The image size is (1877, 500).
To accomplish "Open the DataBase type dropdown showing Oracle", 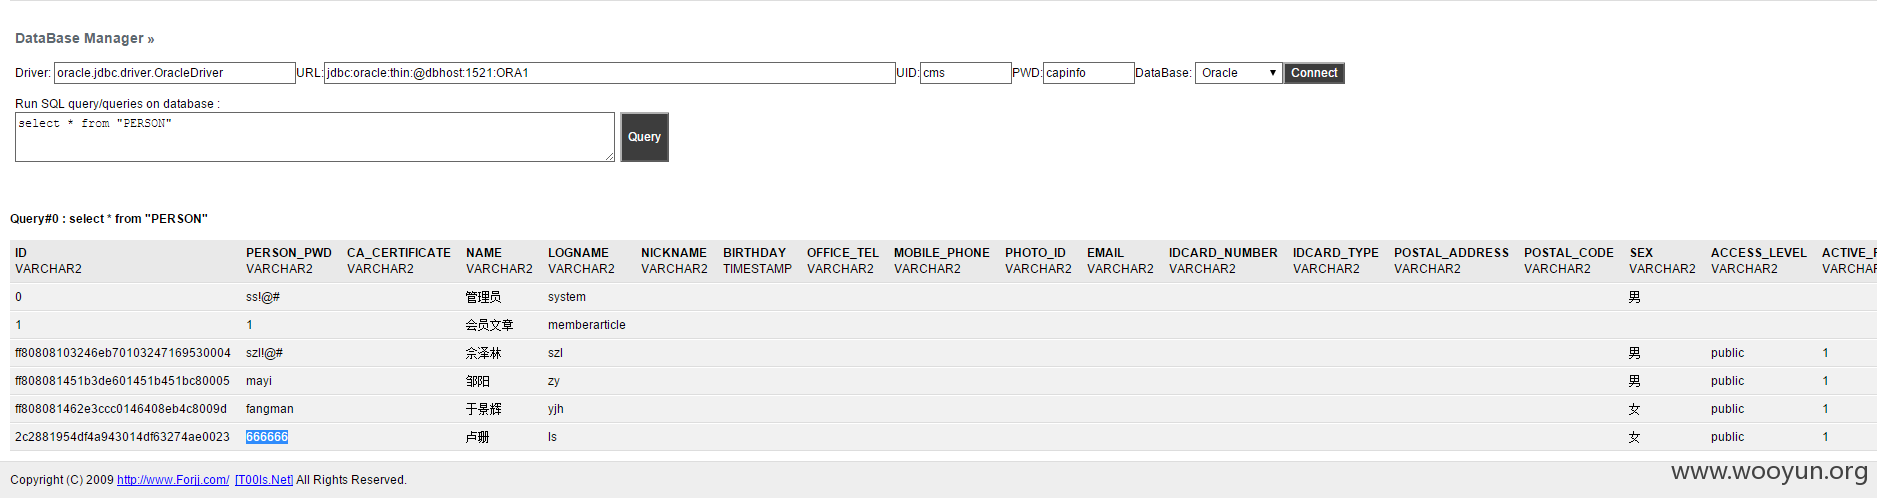I will tap(1238, 73).
